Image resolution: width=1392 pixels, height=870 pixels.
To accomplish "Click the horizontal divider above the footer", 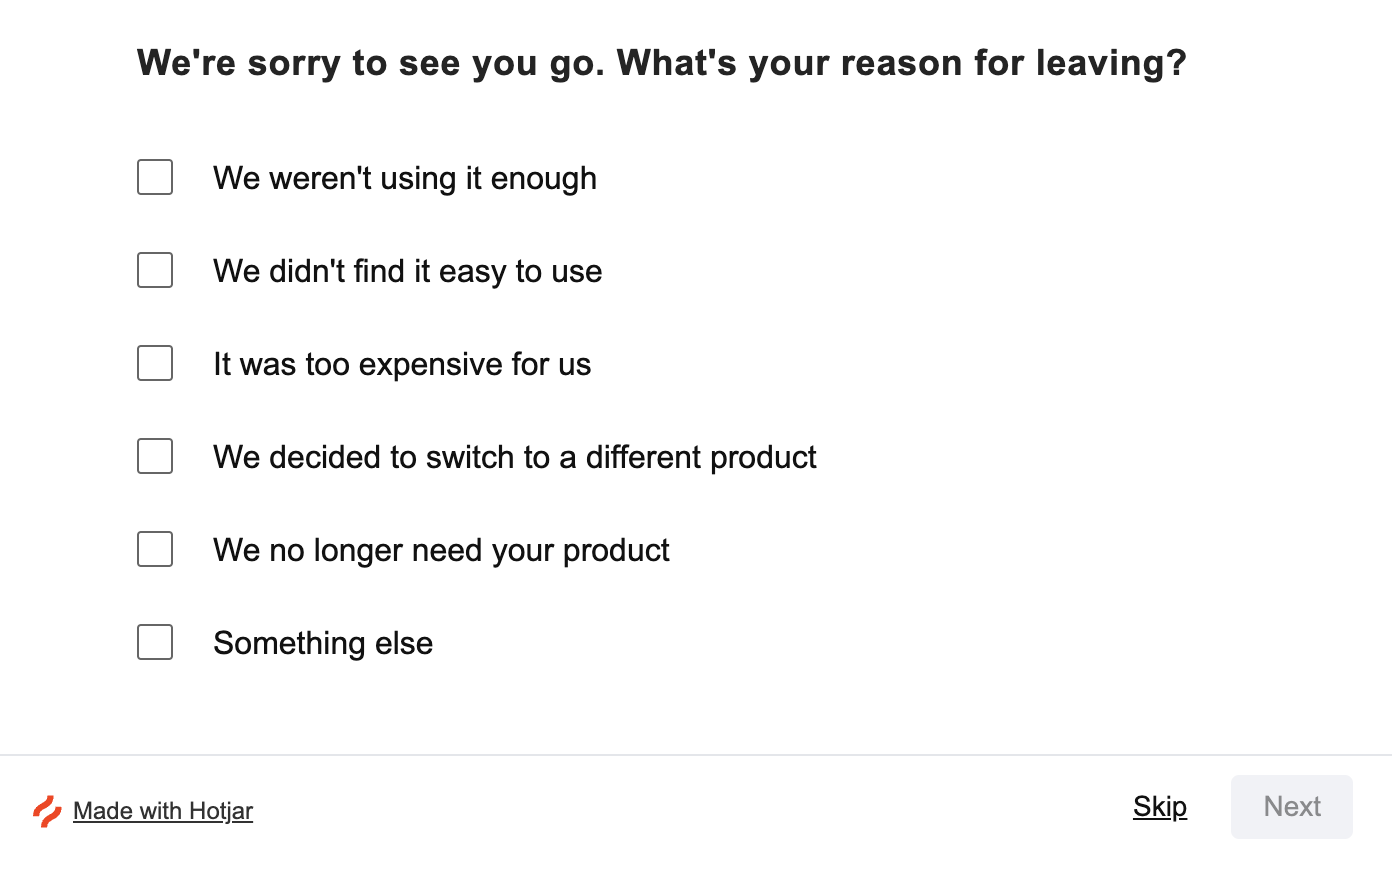I will coord(696,755).
